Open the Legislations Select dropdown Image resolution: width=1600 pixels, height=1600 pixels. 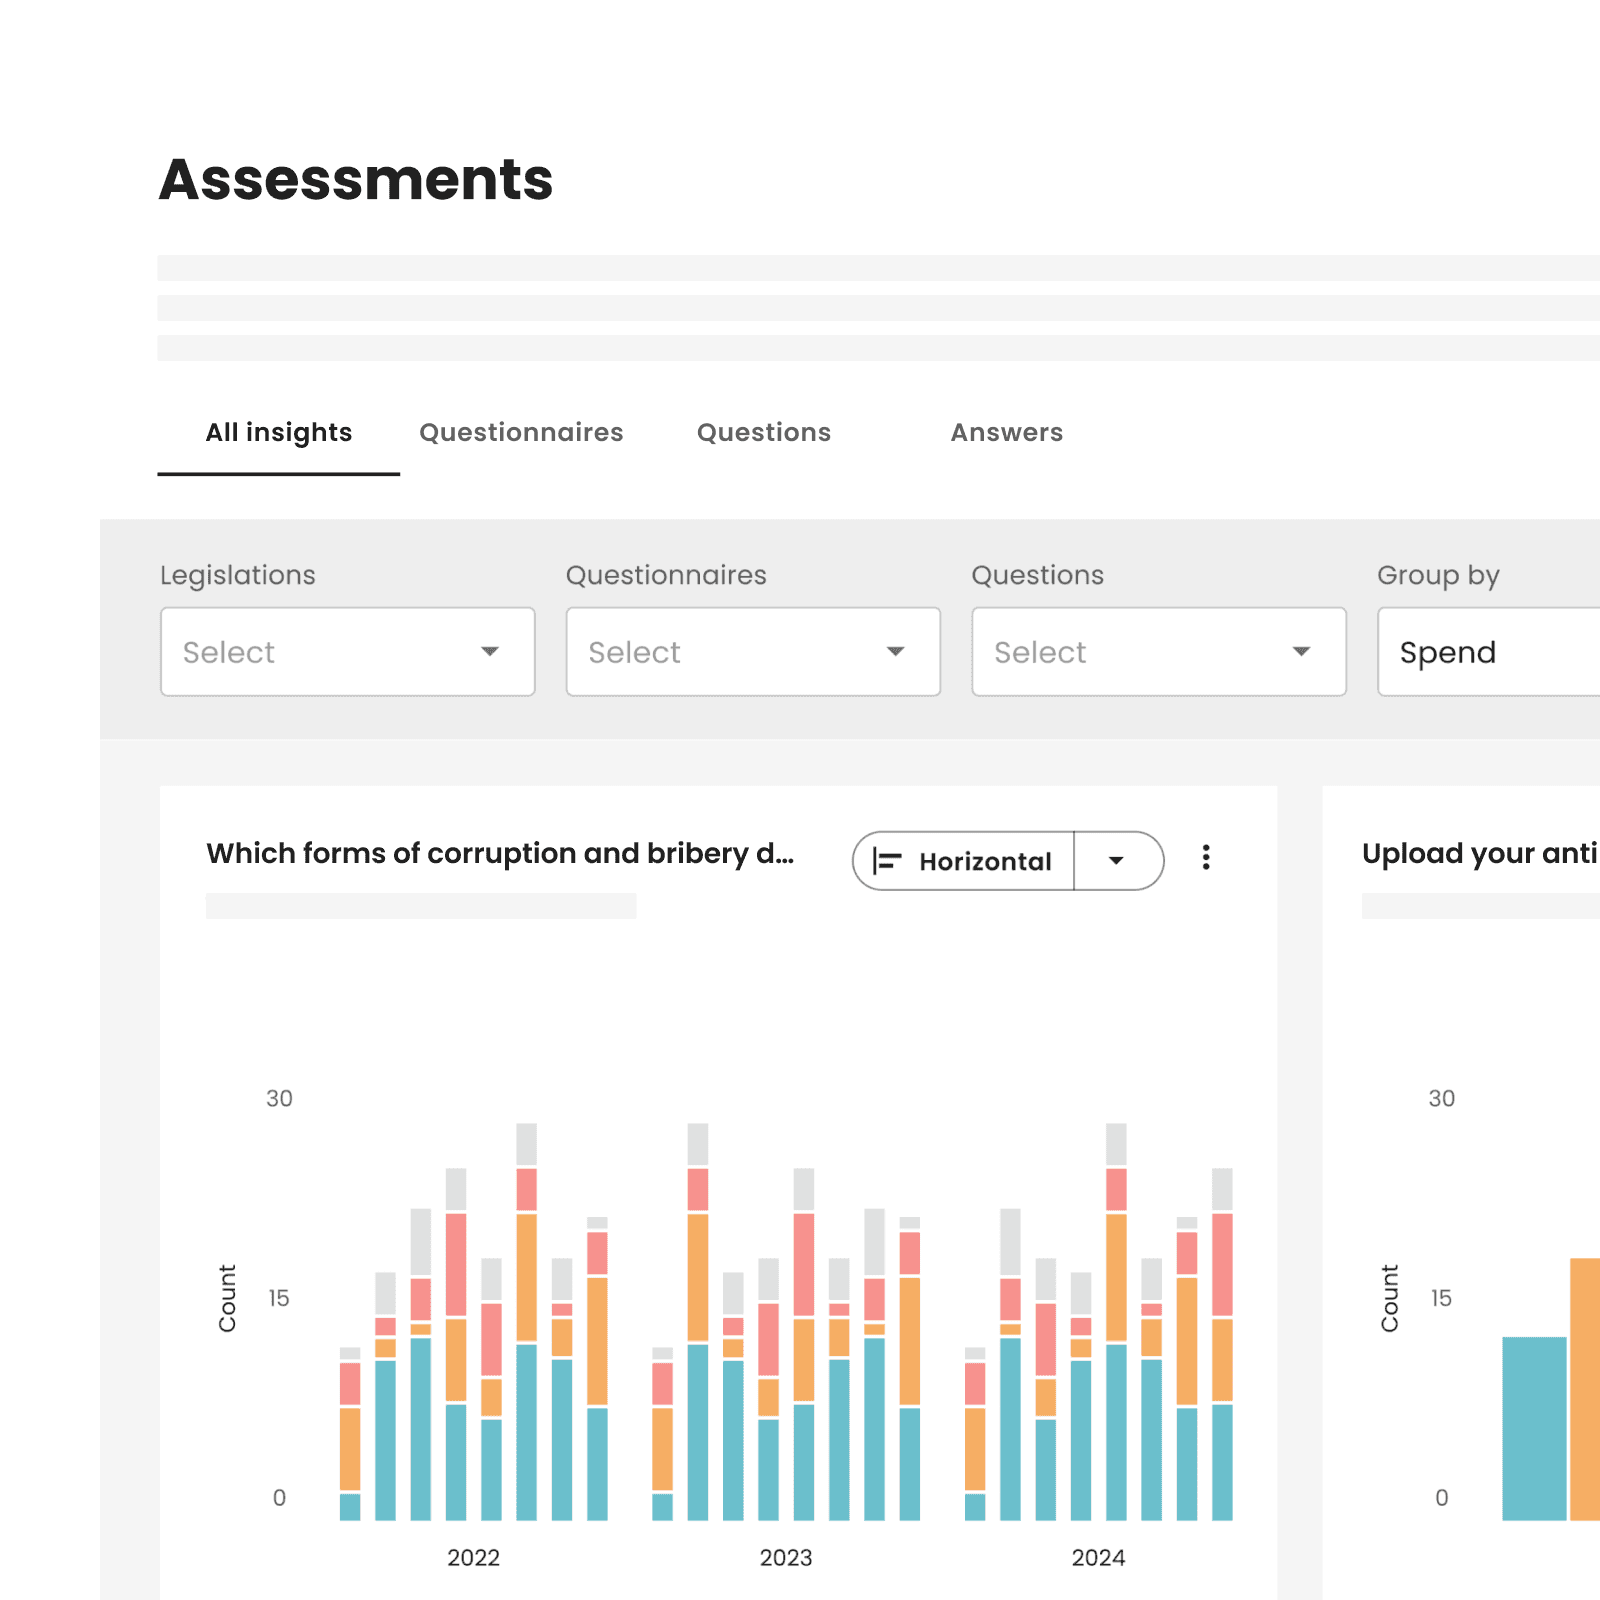[x=347, y=652]
